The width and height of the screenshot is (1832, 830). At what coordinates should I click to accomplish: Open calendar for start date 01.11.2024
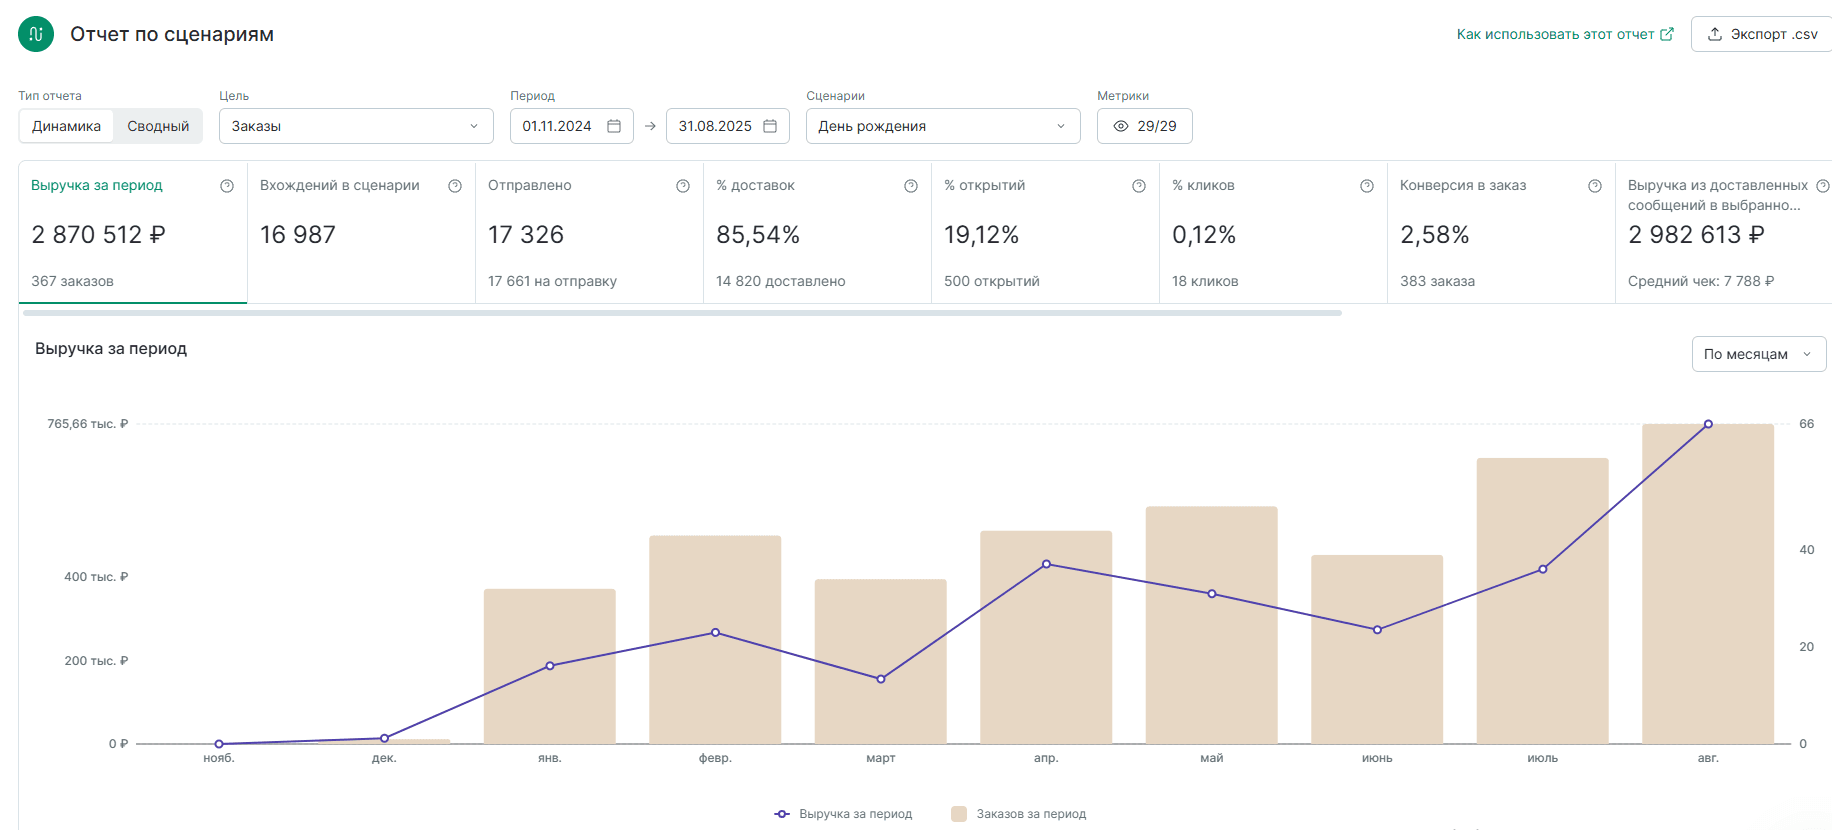click(x=614, y=126)
